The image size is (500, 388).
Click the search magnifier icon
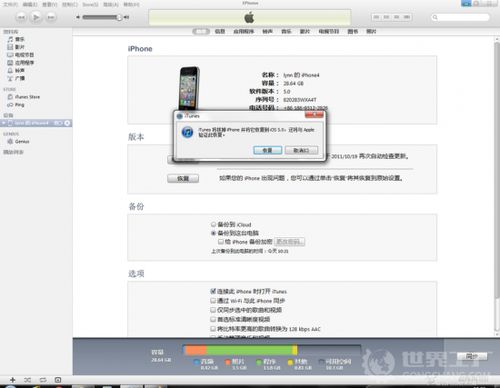coord(435,17)
